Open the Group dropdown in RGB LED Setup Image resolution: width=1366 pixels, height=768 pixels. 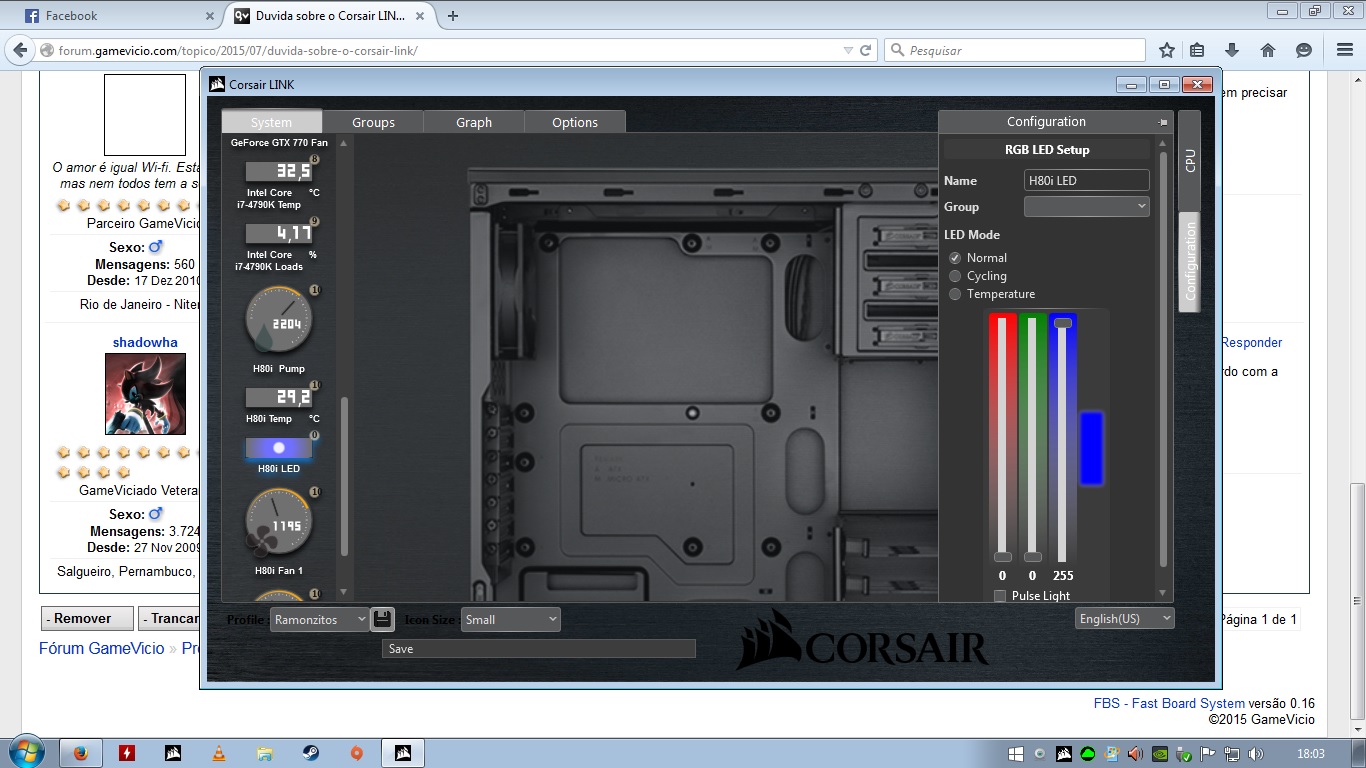pyautogui.click(x=1087, y=206)
